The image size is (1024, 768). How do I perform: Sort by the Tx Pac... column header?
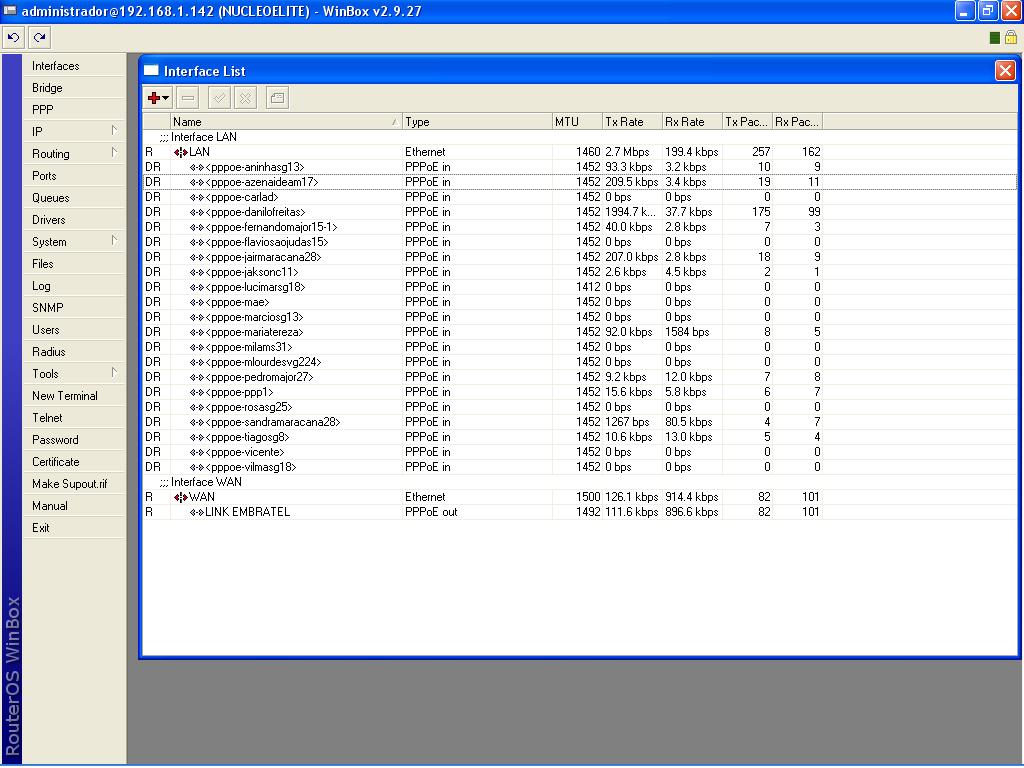click(747, 121)
